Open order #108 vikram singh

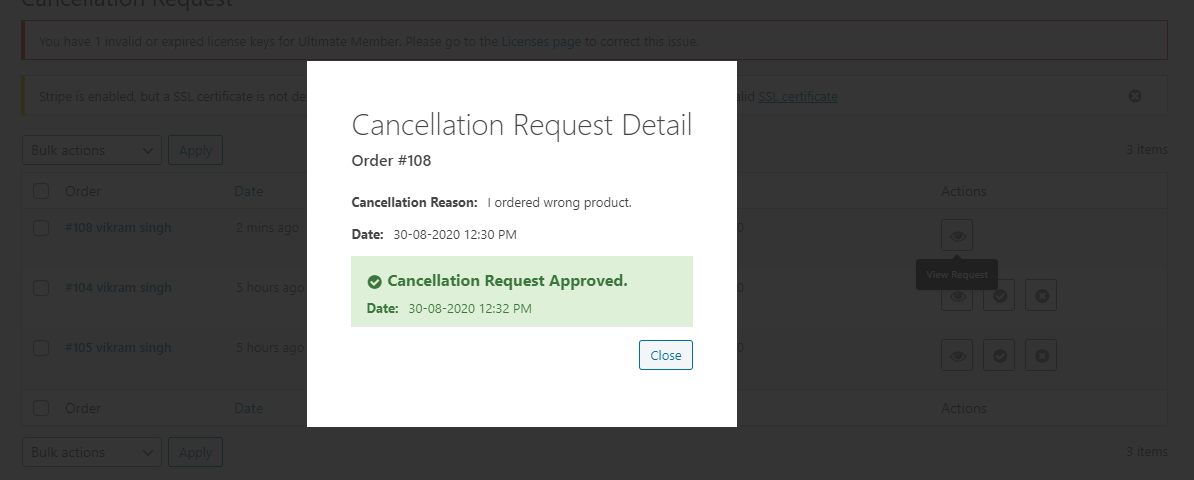[118, 227]
